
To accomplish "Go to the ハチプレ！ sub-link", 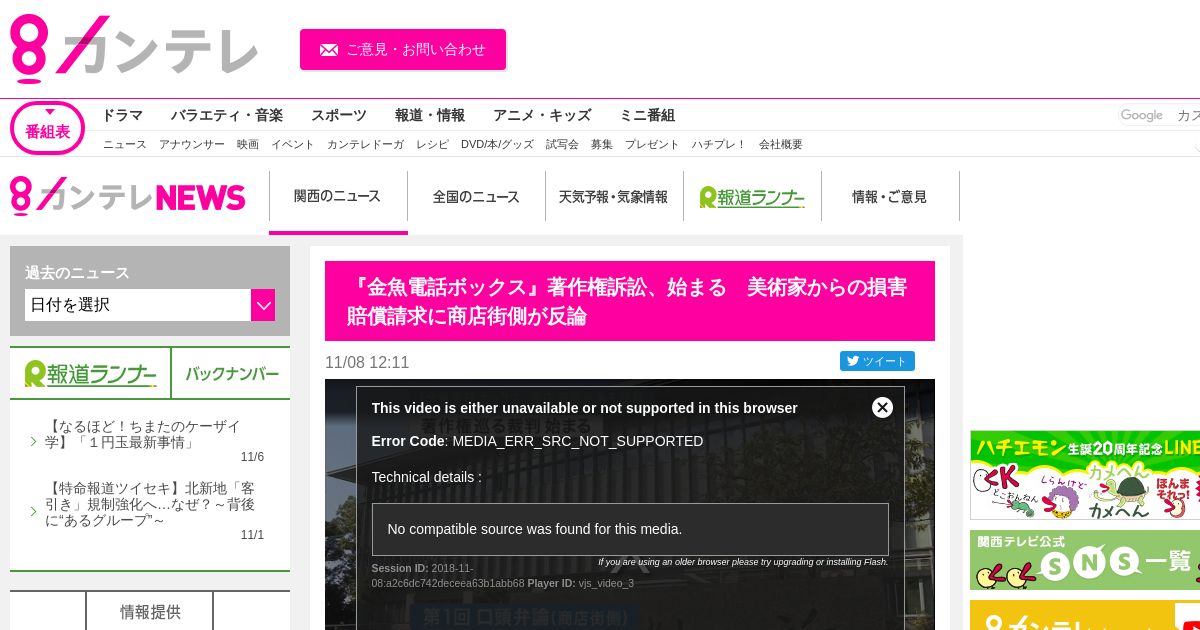I will coord(719,144).
